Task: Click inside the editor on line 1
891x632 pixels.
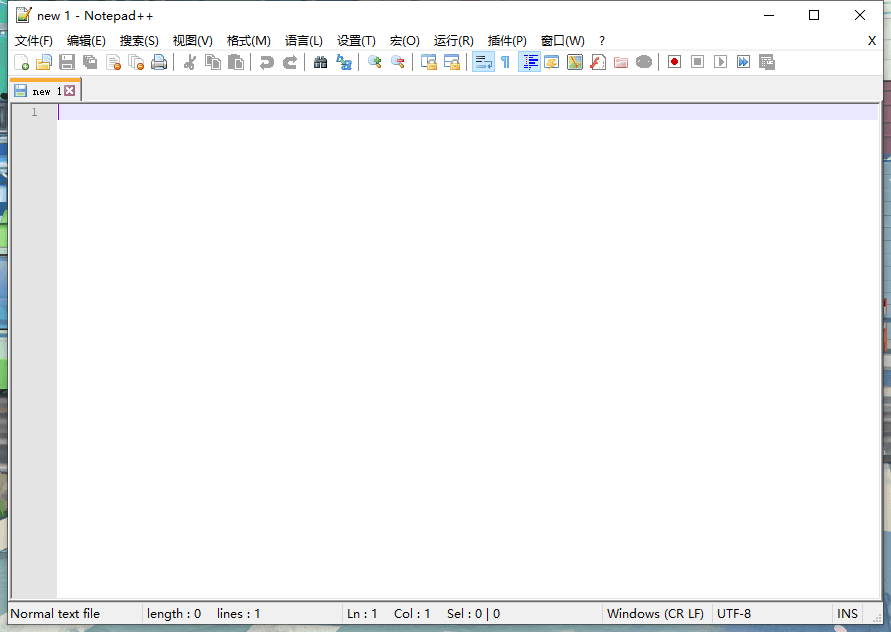Action: (x=400, y=112)
